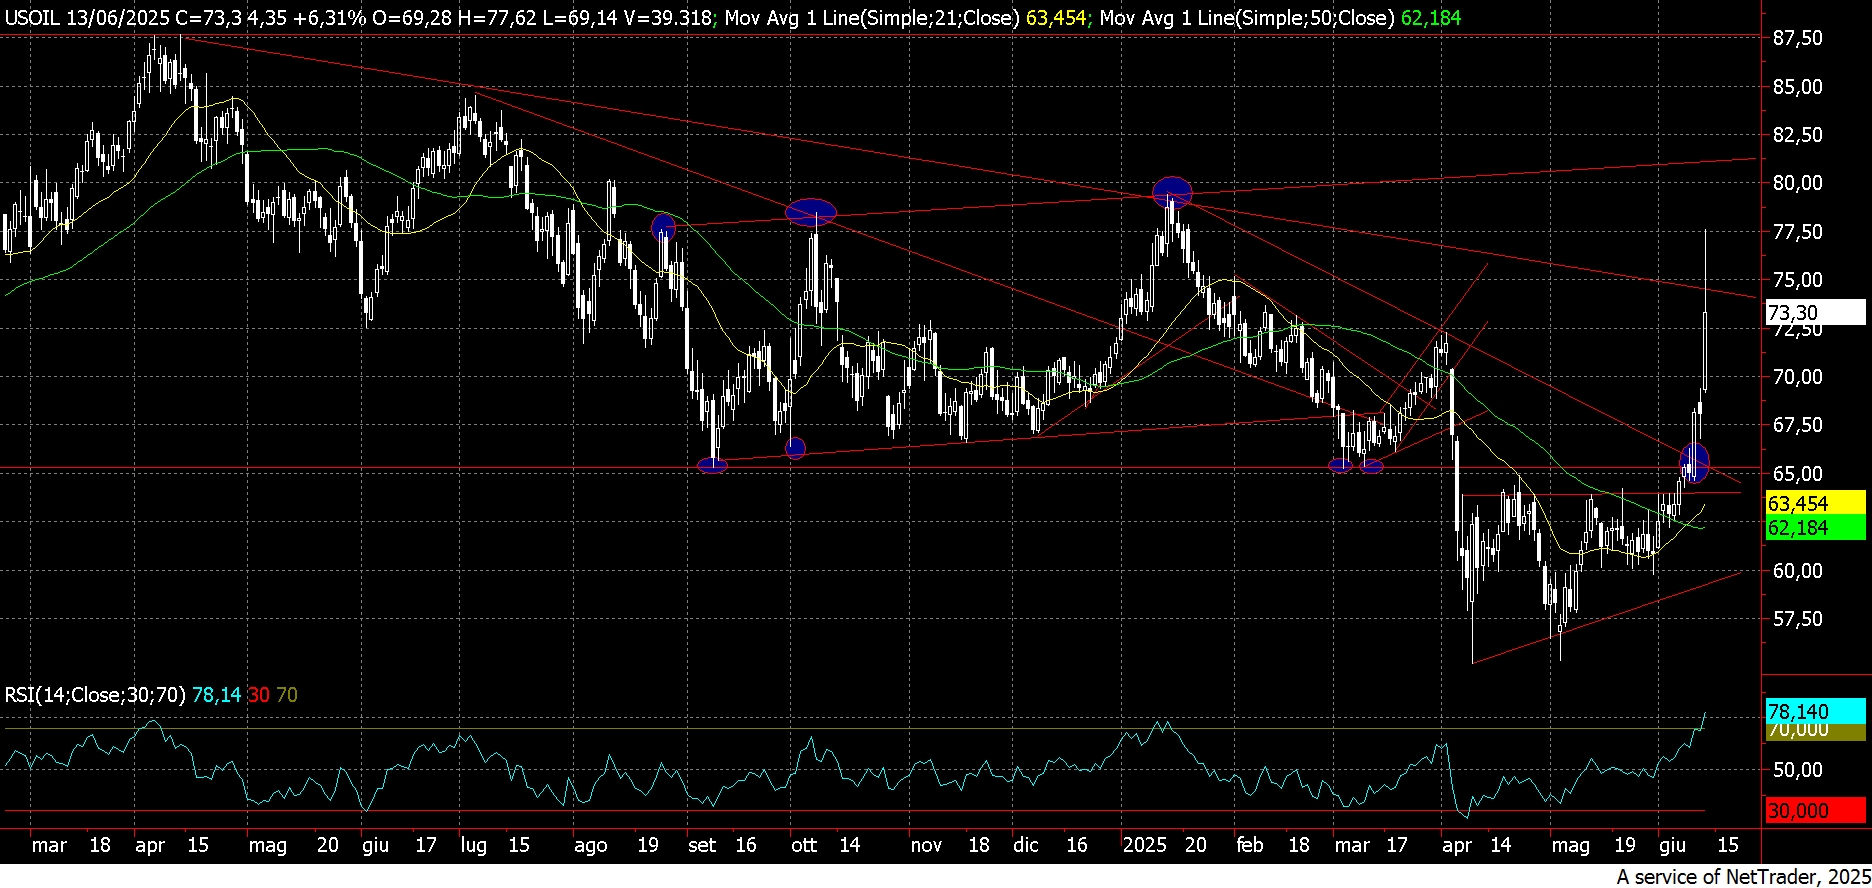
Task: Click the 65,00 price axis label
Action: click(1797, 474)
